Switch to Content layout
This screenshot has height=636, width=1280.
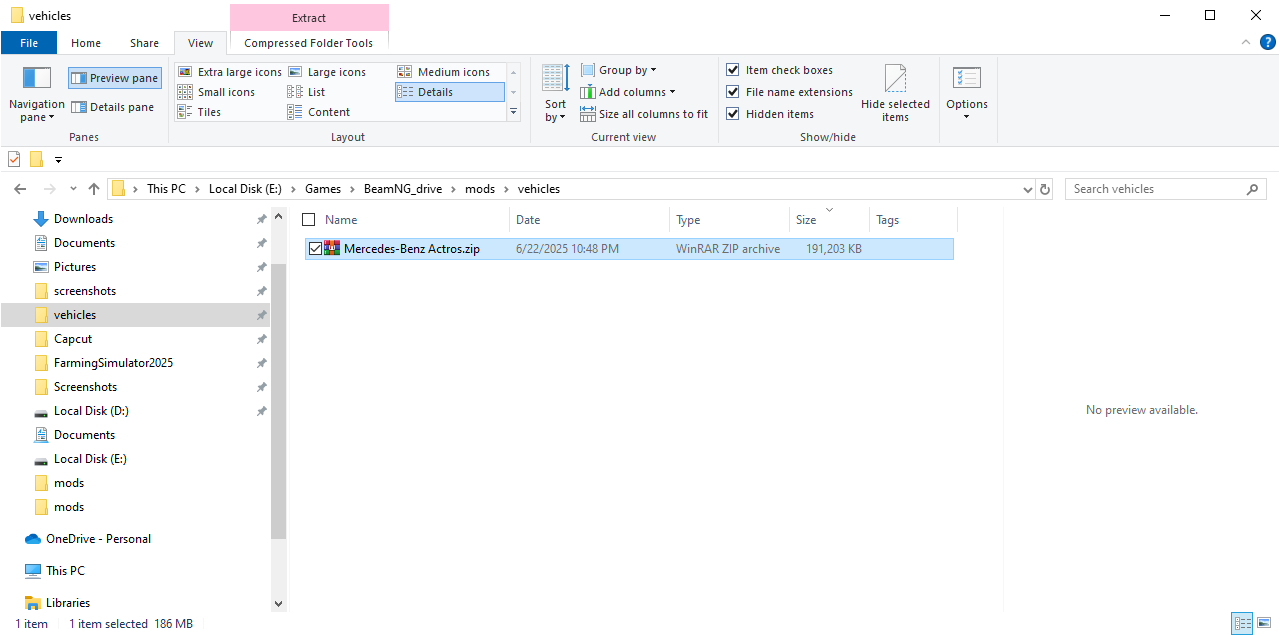click(x=319, y=112)
